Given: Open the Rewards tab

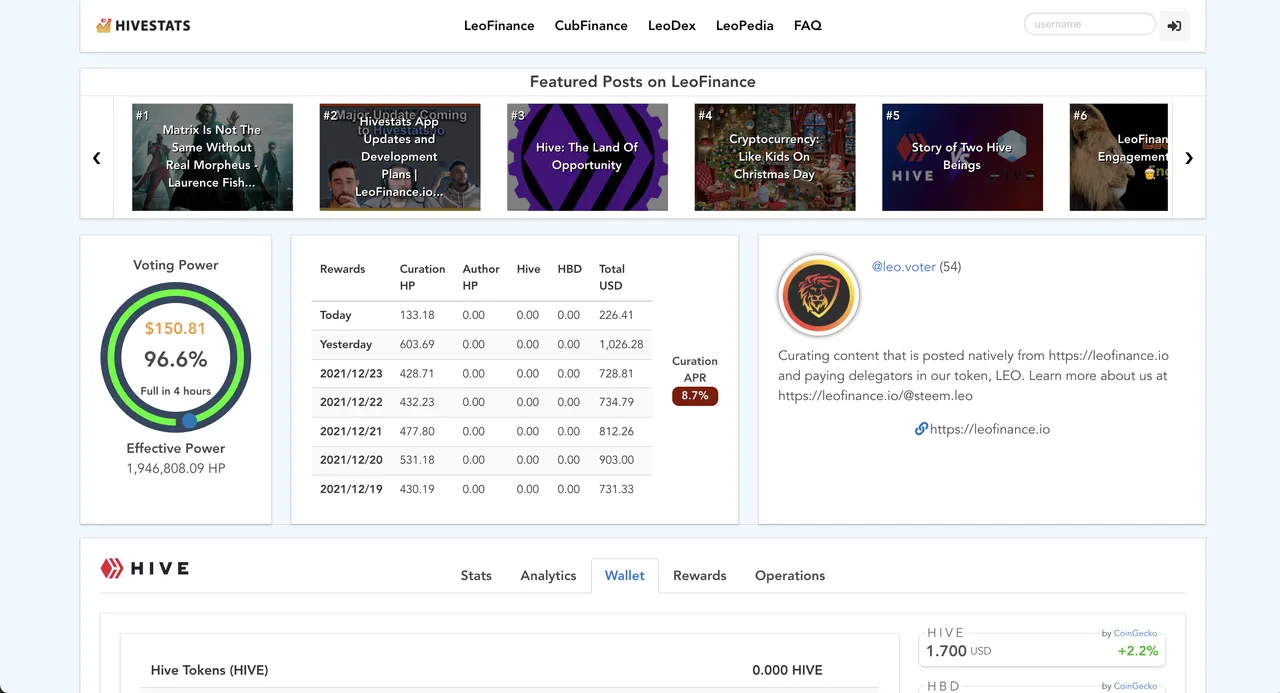Looking at the screenshot, I should pyautogui.click(x=700, y=576).
